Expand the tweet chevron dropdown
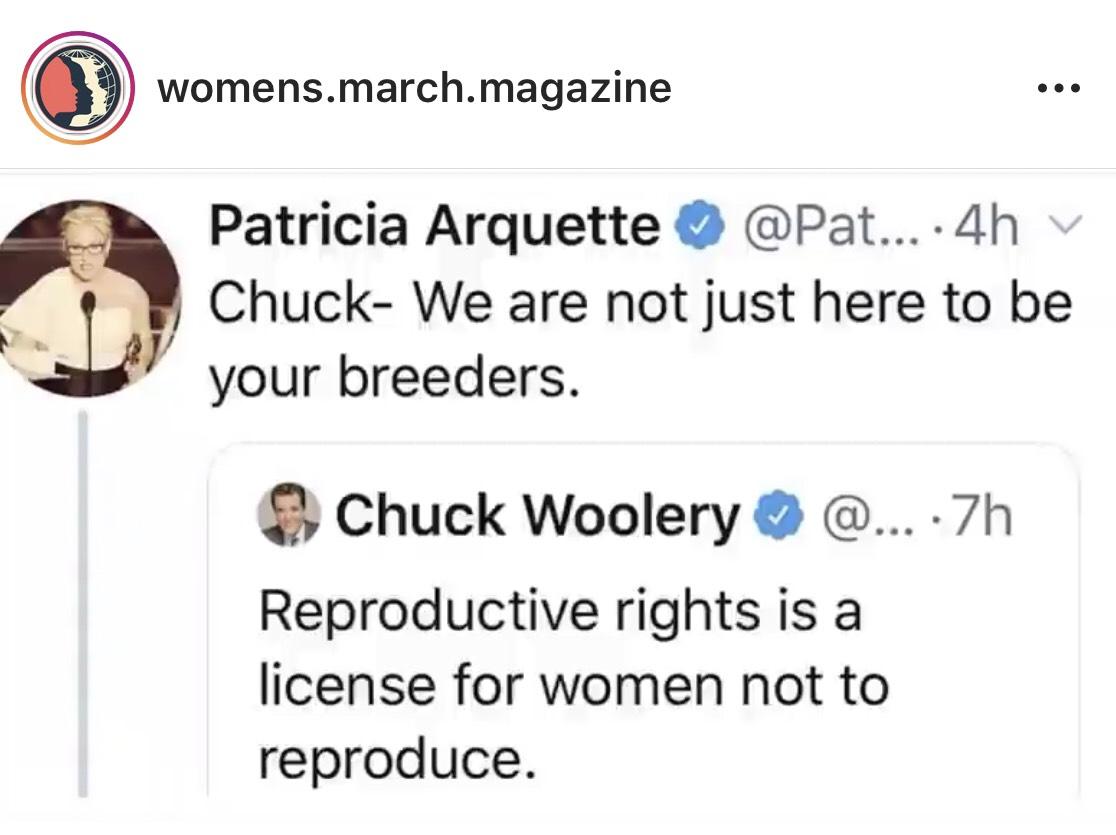The width and height of the screenshot is (1116, 835). point(1065,226)
